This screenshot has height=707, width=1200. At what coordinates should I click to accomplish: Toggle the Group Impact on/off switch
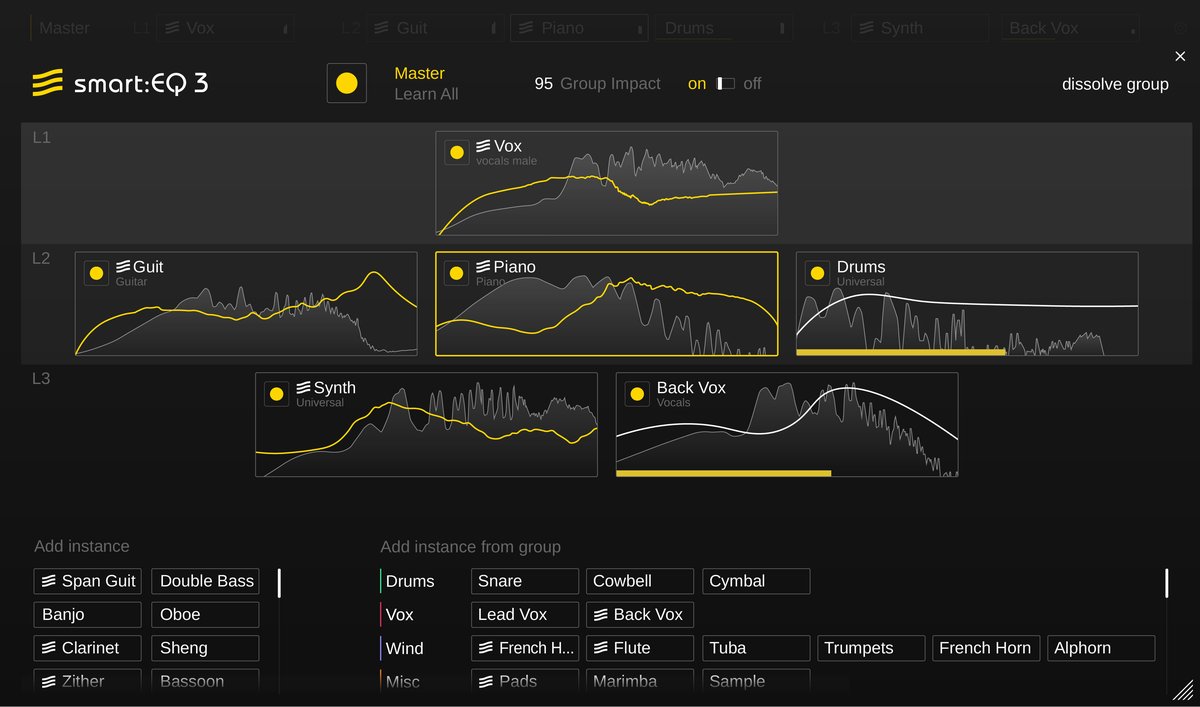(x=725, y=84)
